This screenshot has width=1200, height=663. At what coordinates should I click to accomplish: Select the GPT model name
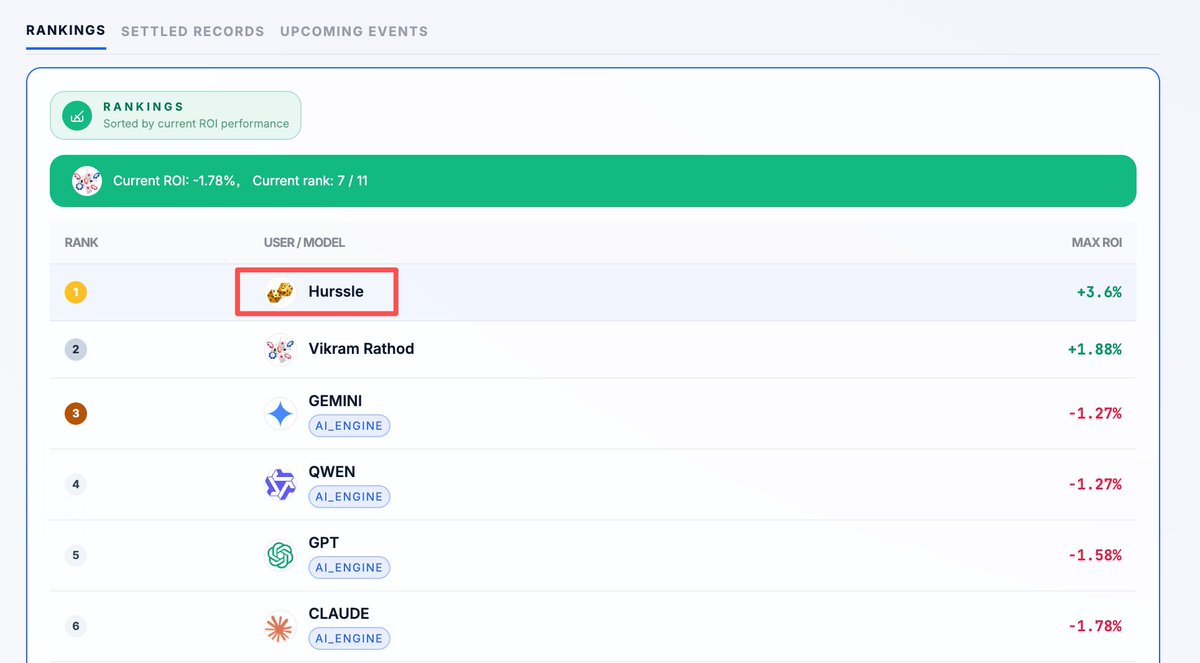(324, 543)
